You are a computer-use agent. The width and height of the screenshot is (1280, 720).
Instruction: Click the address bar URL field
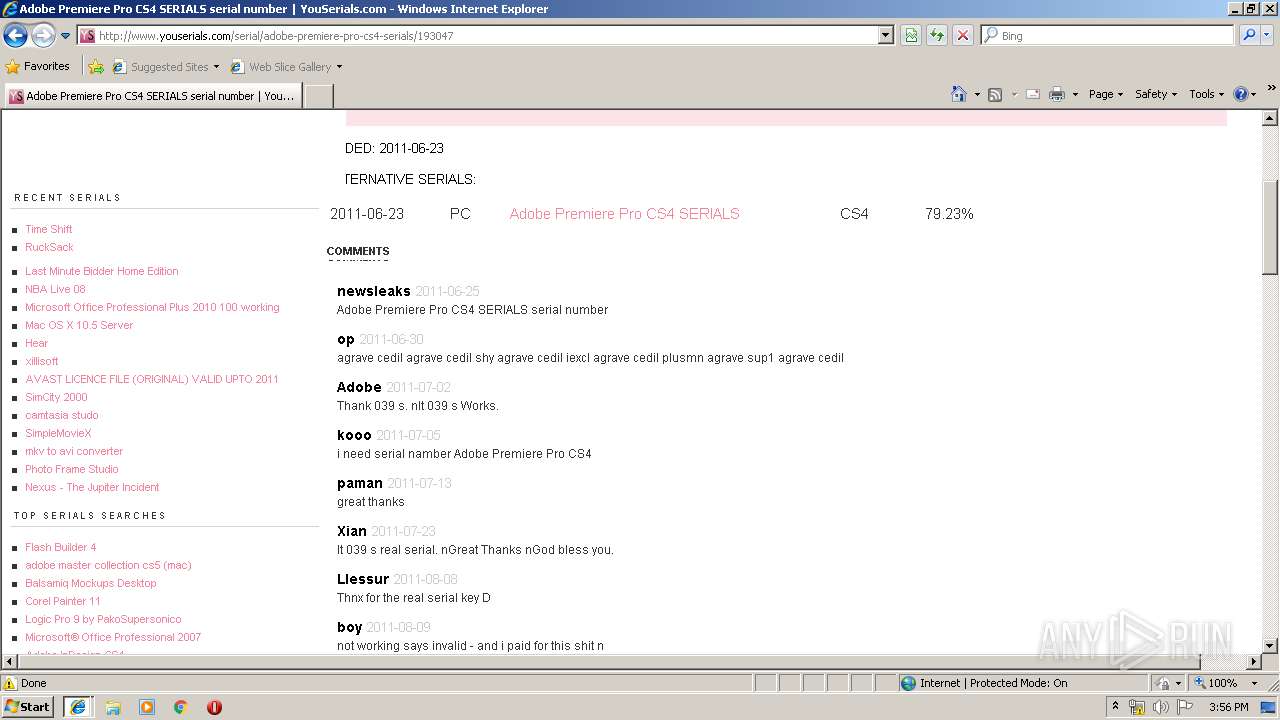pos(478,35)
